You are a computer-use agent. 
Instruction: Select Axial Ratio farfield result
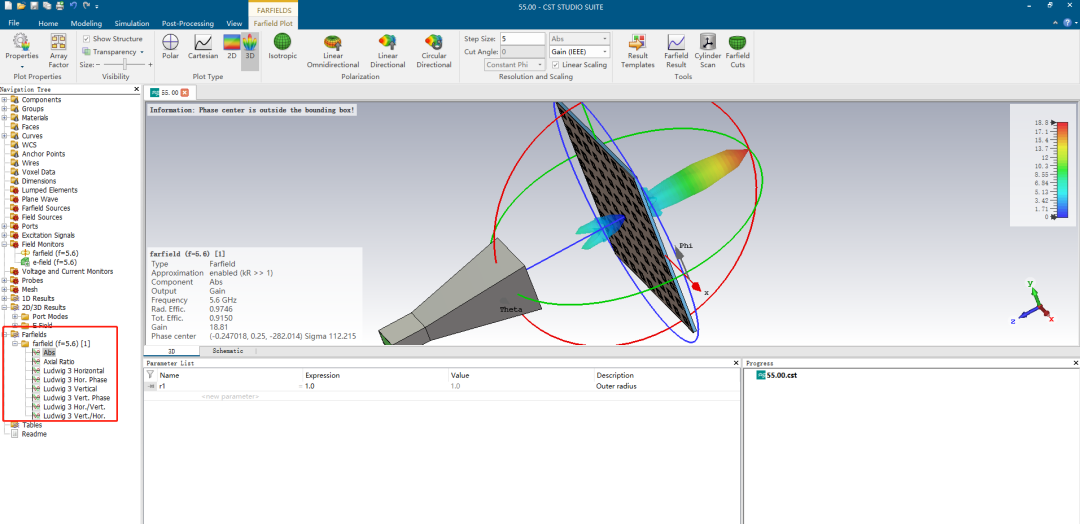59,361
